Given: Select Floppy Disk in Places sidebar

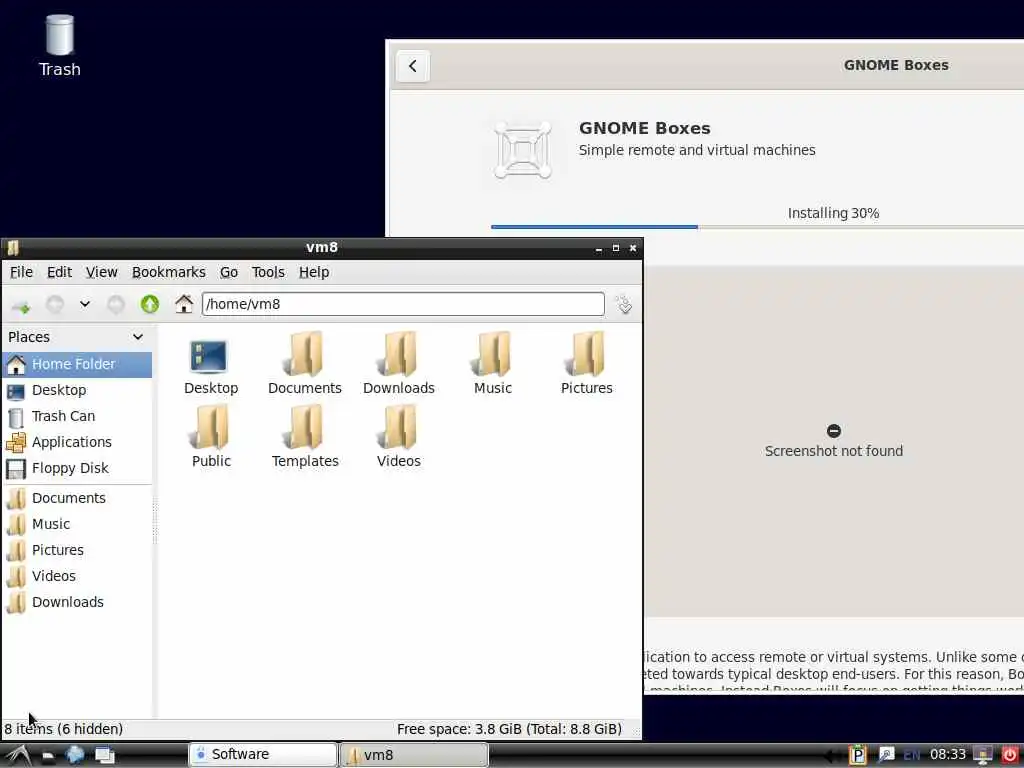Looking at the screenshot, I should click(x=77, y=469).
